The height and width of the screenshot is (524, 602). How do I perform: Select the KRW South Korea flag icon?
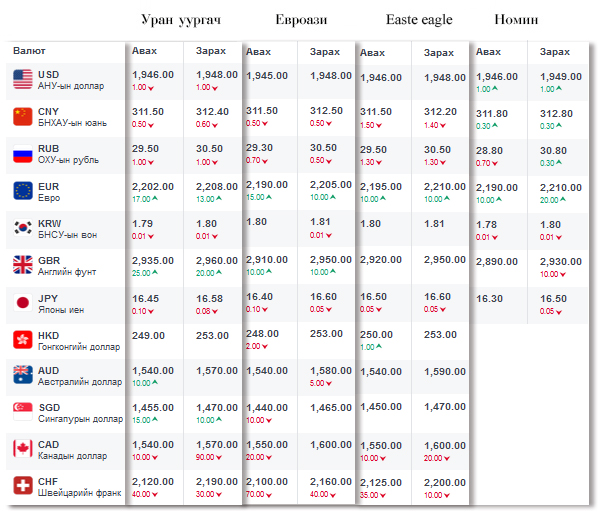(x=22, y=228)
